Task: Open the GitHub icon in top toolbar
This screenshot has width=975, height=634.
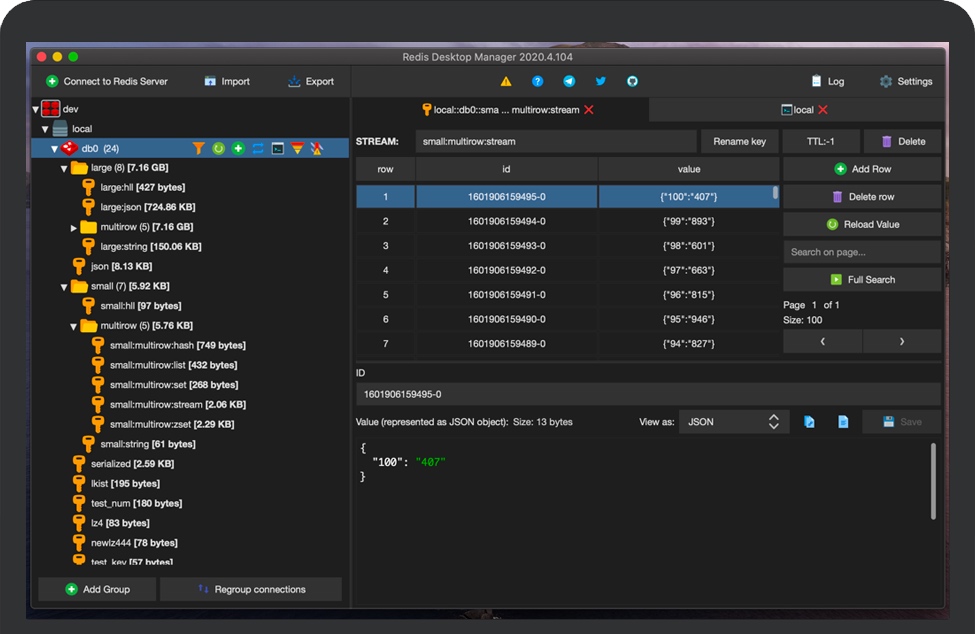Action: [x=632, y=82]
